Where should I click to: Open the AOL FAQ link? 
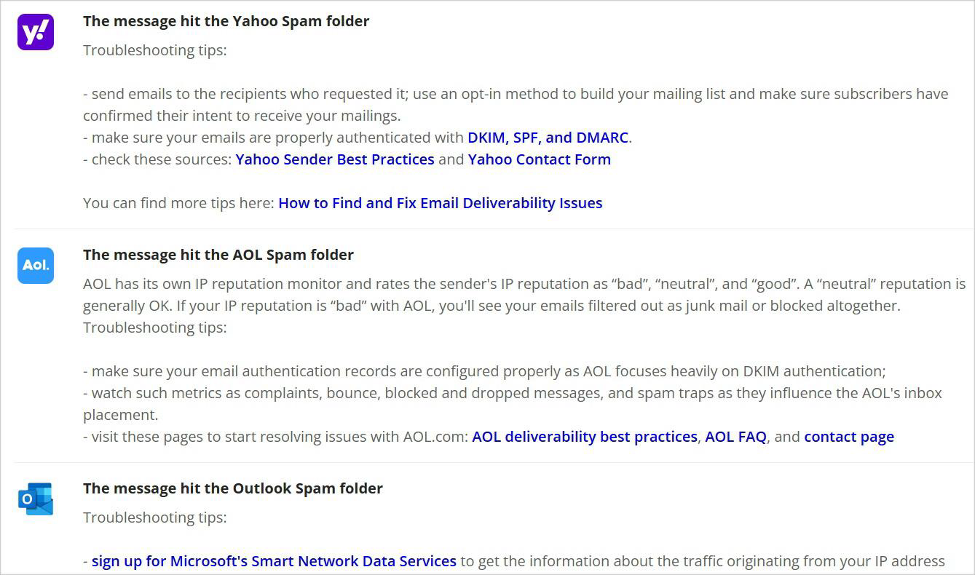point(736,437)
